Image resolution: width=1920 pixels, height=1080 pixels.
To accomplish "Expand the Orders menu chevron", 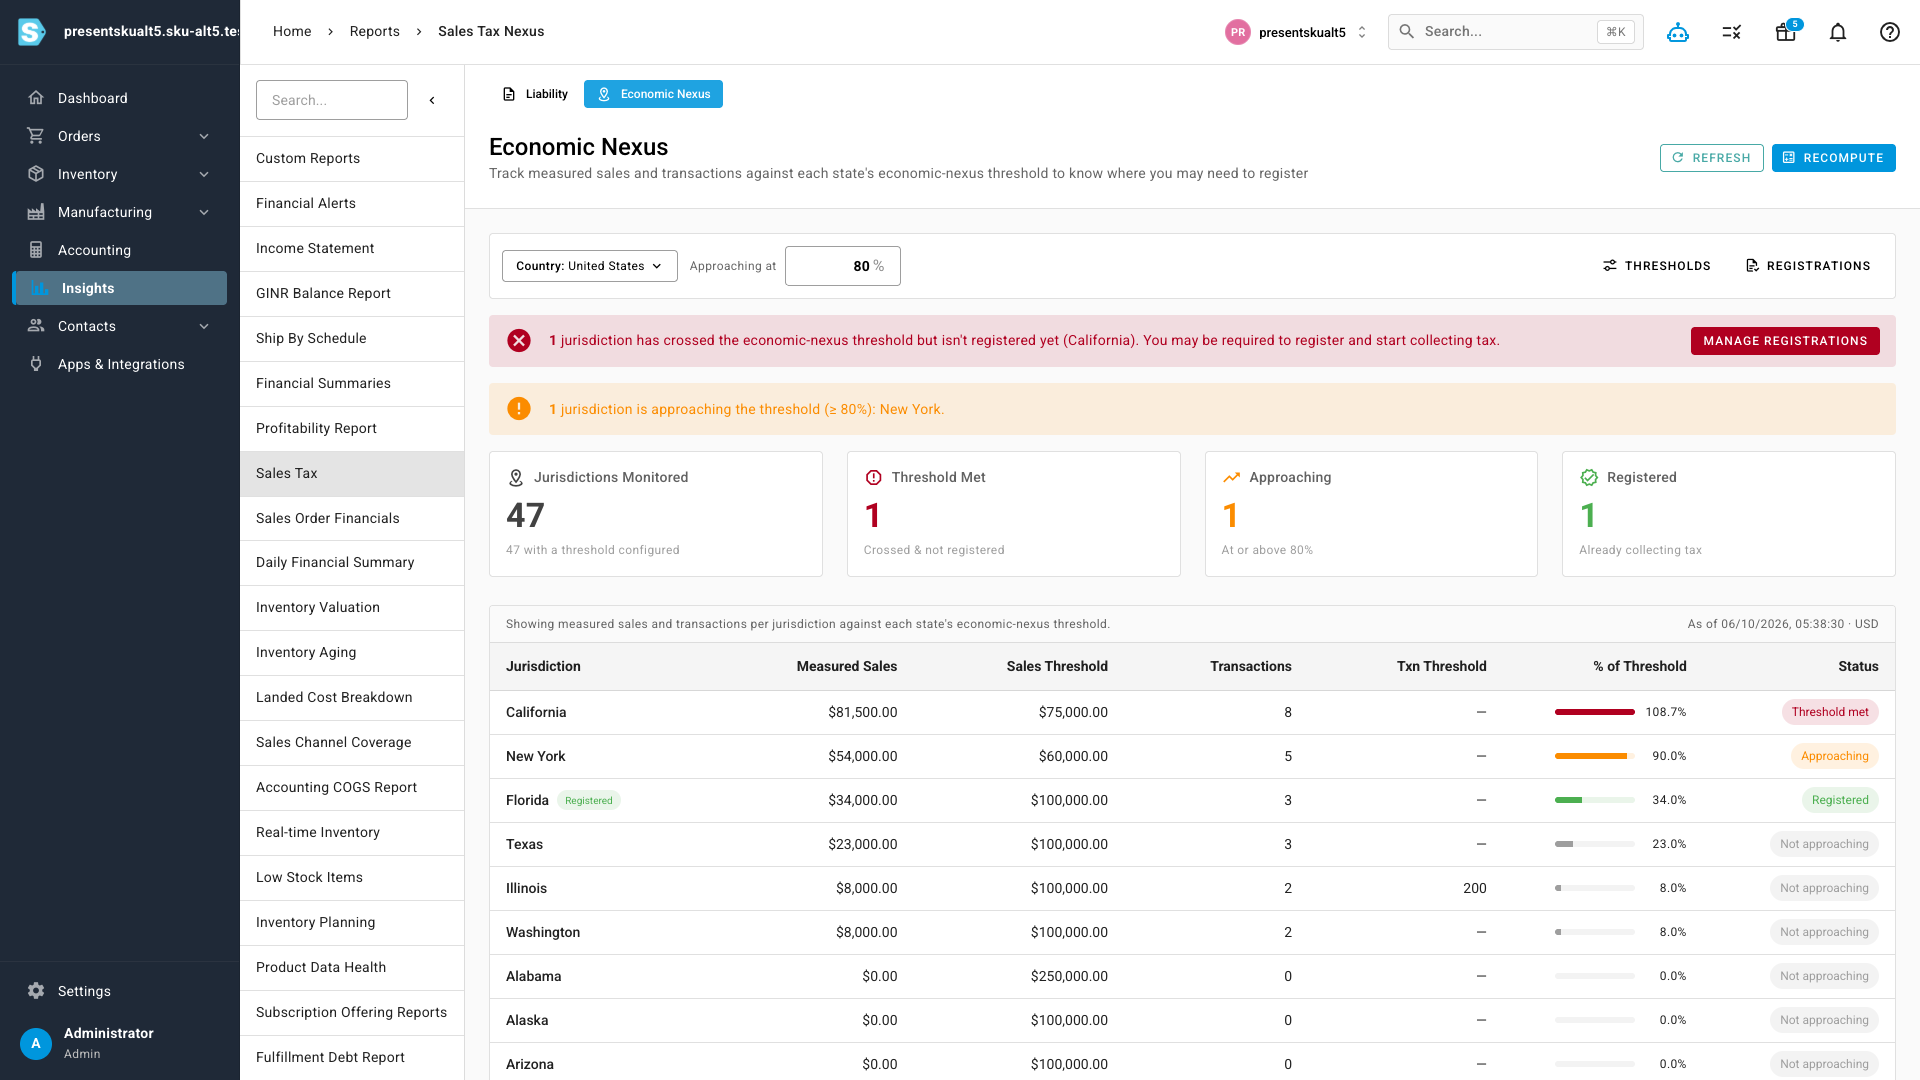I will (204, 136).
